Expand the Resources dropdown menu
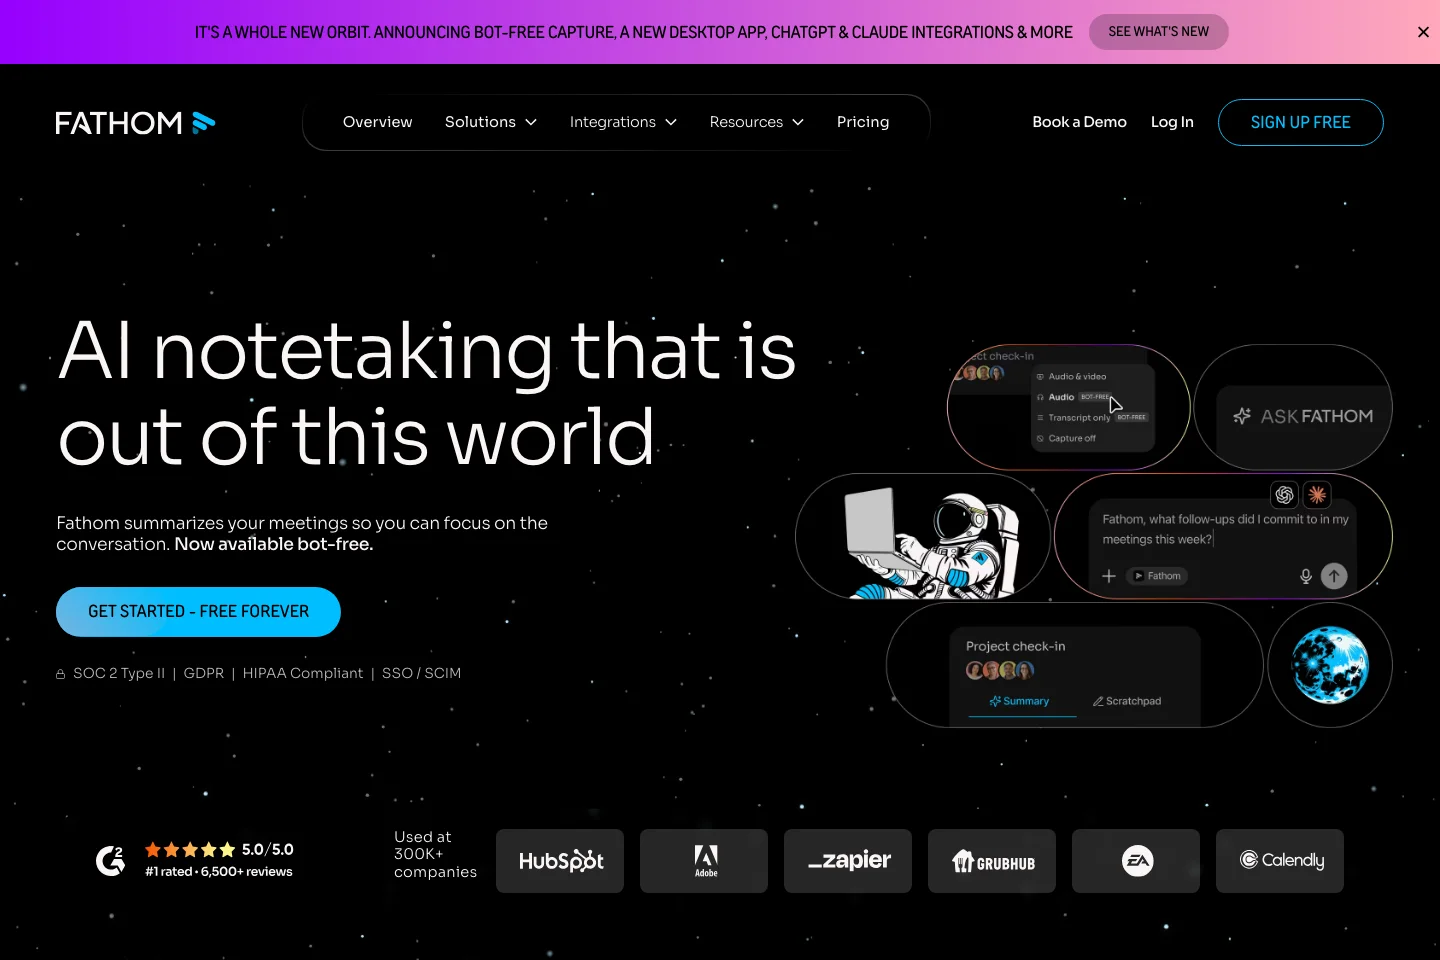1440x960 pixels. click(757, 122)
